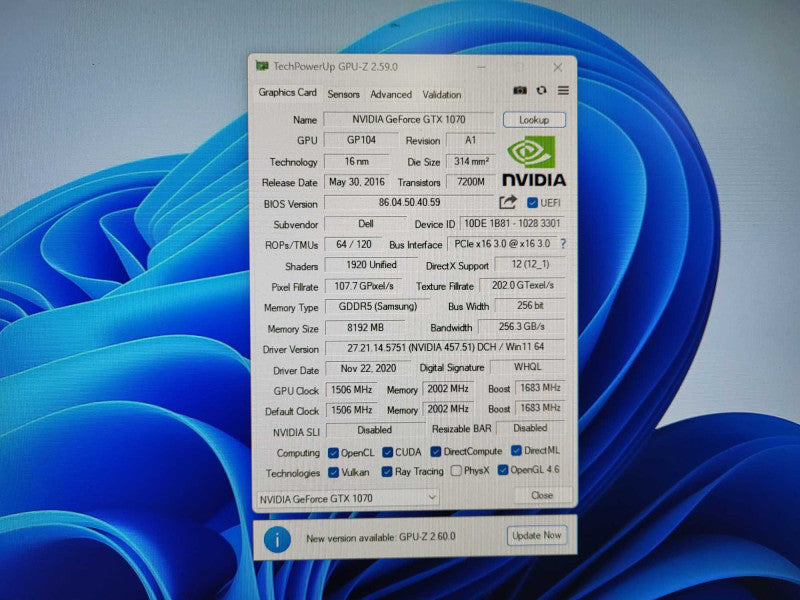Click the GPU-Z screenshot camera icon
The image size is (800, 600).
[x=520, y=90]
